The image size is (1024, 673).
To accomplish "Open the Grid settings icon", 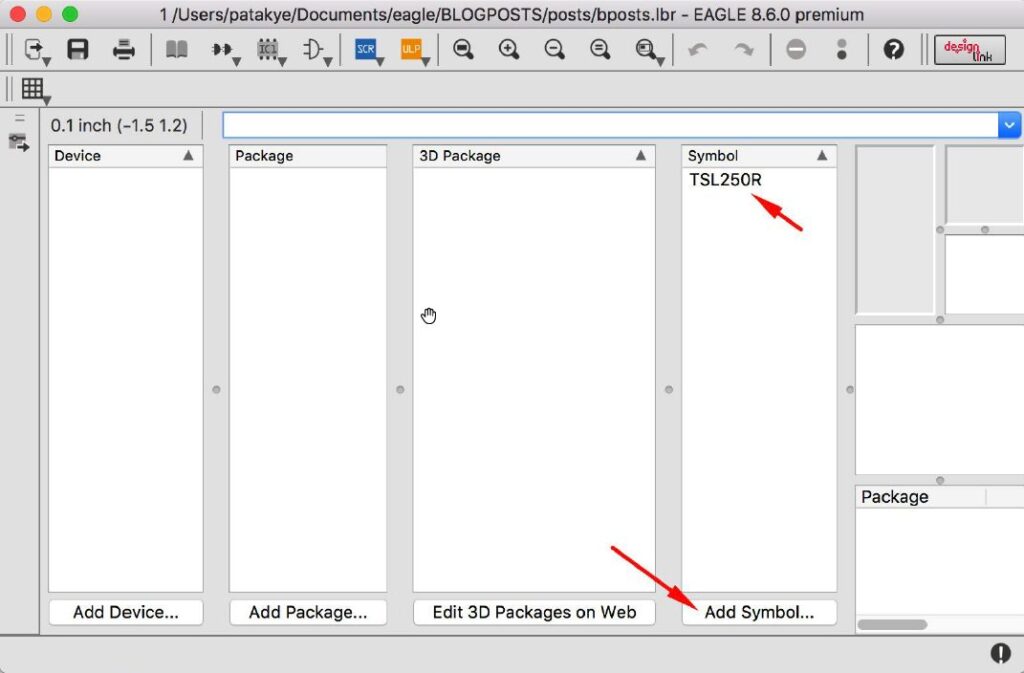I will tap(32, 88).
